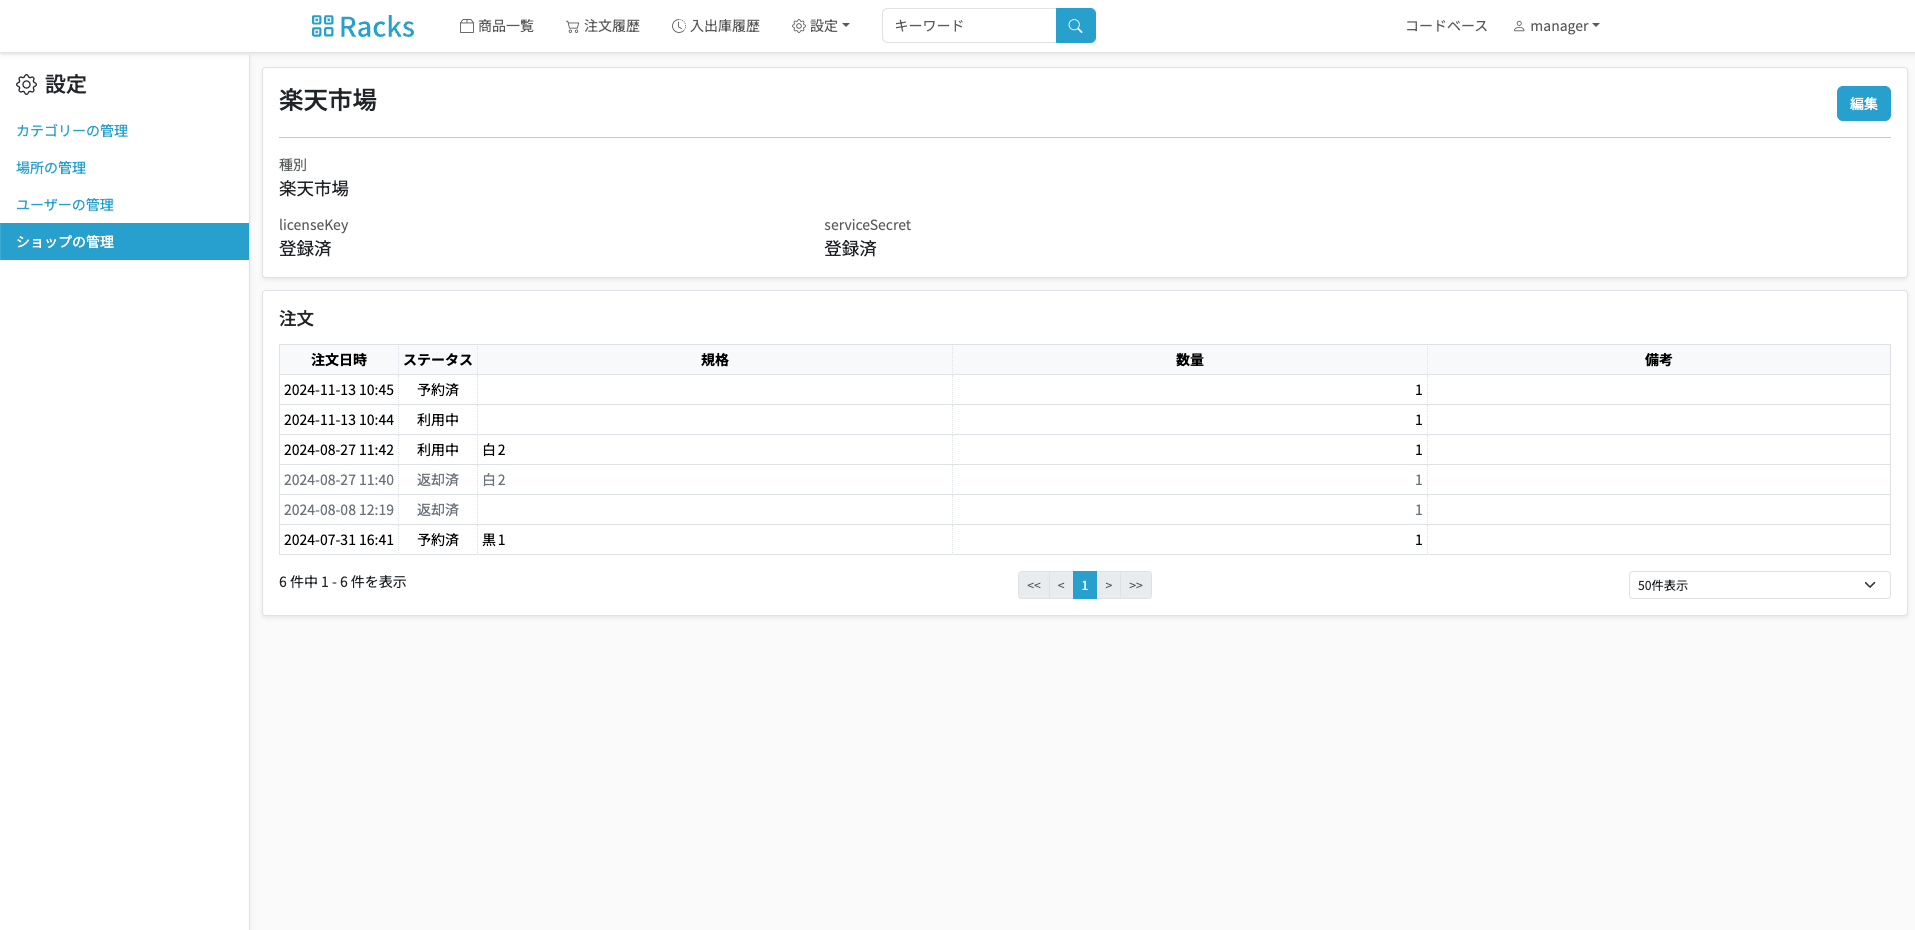This screenshot has height=930, width=1915.
Task: Click the 編集 button
Action: [1862, 104]
